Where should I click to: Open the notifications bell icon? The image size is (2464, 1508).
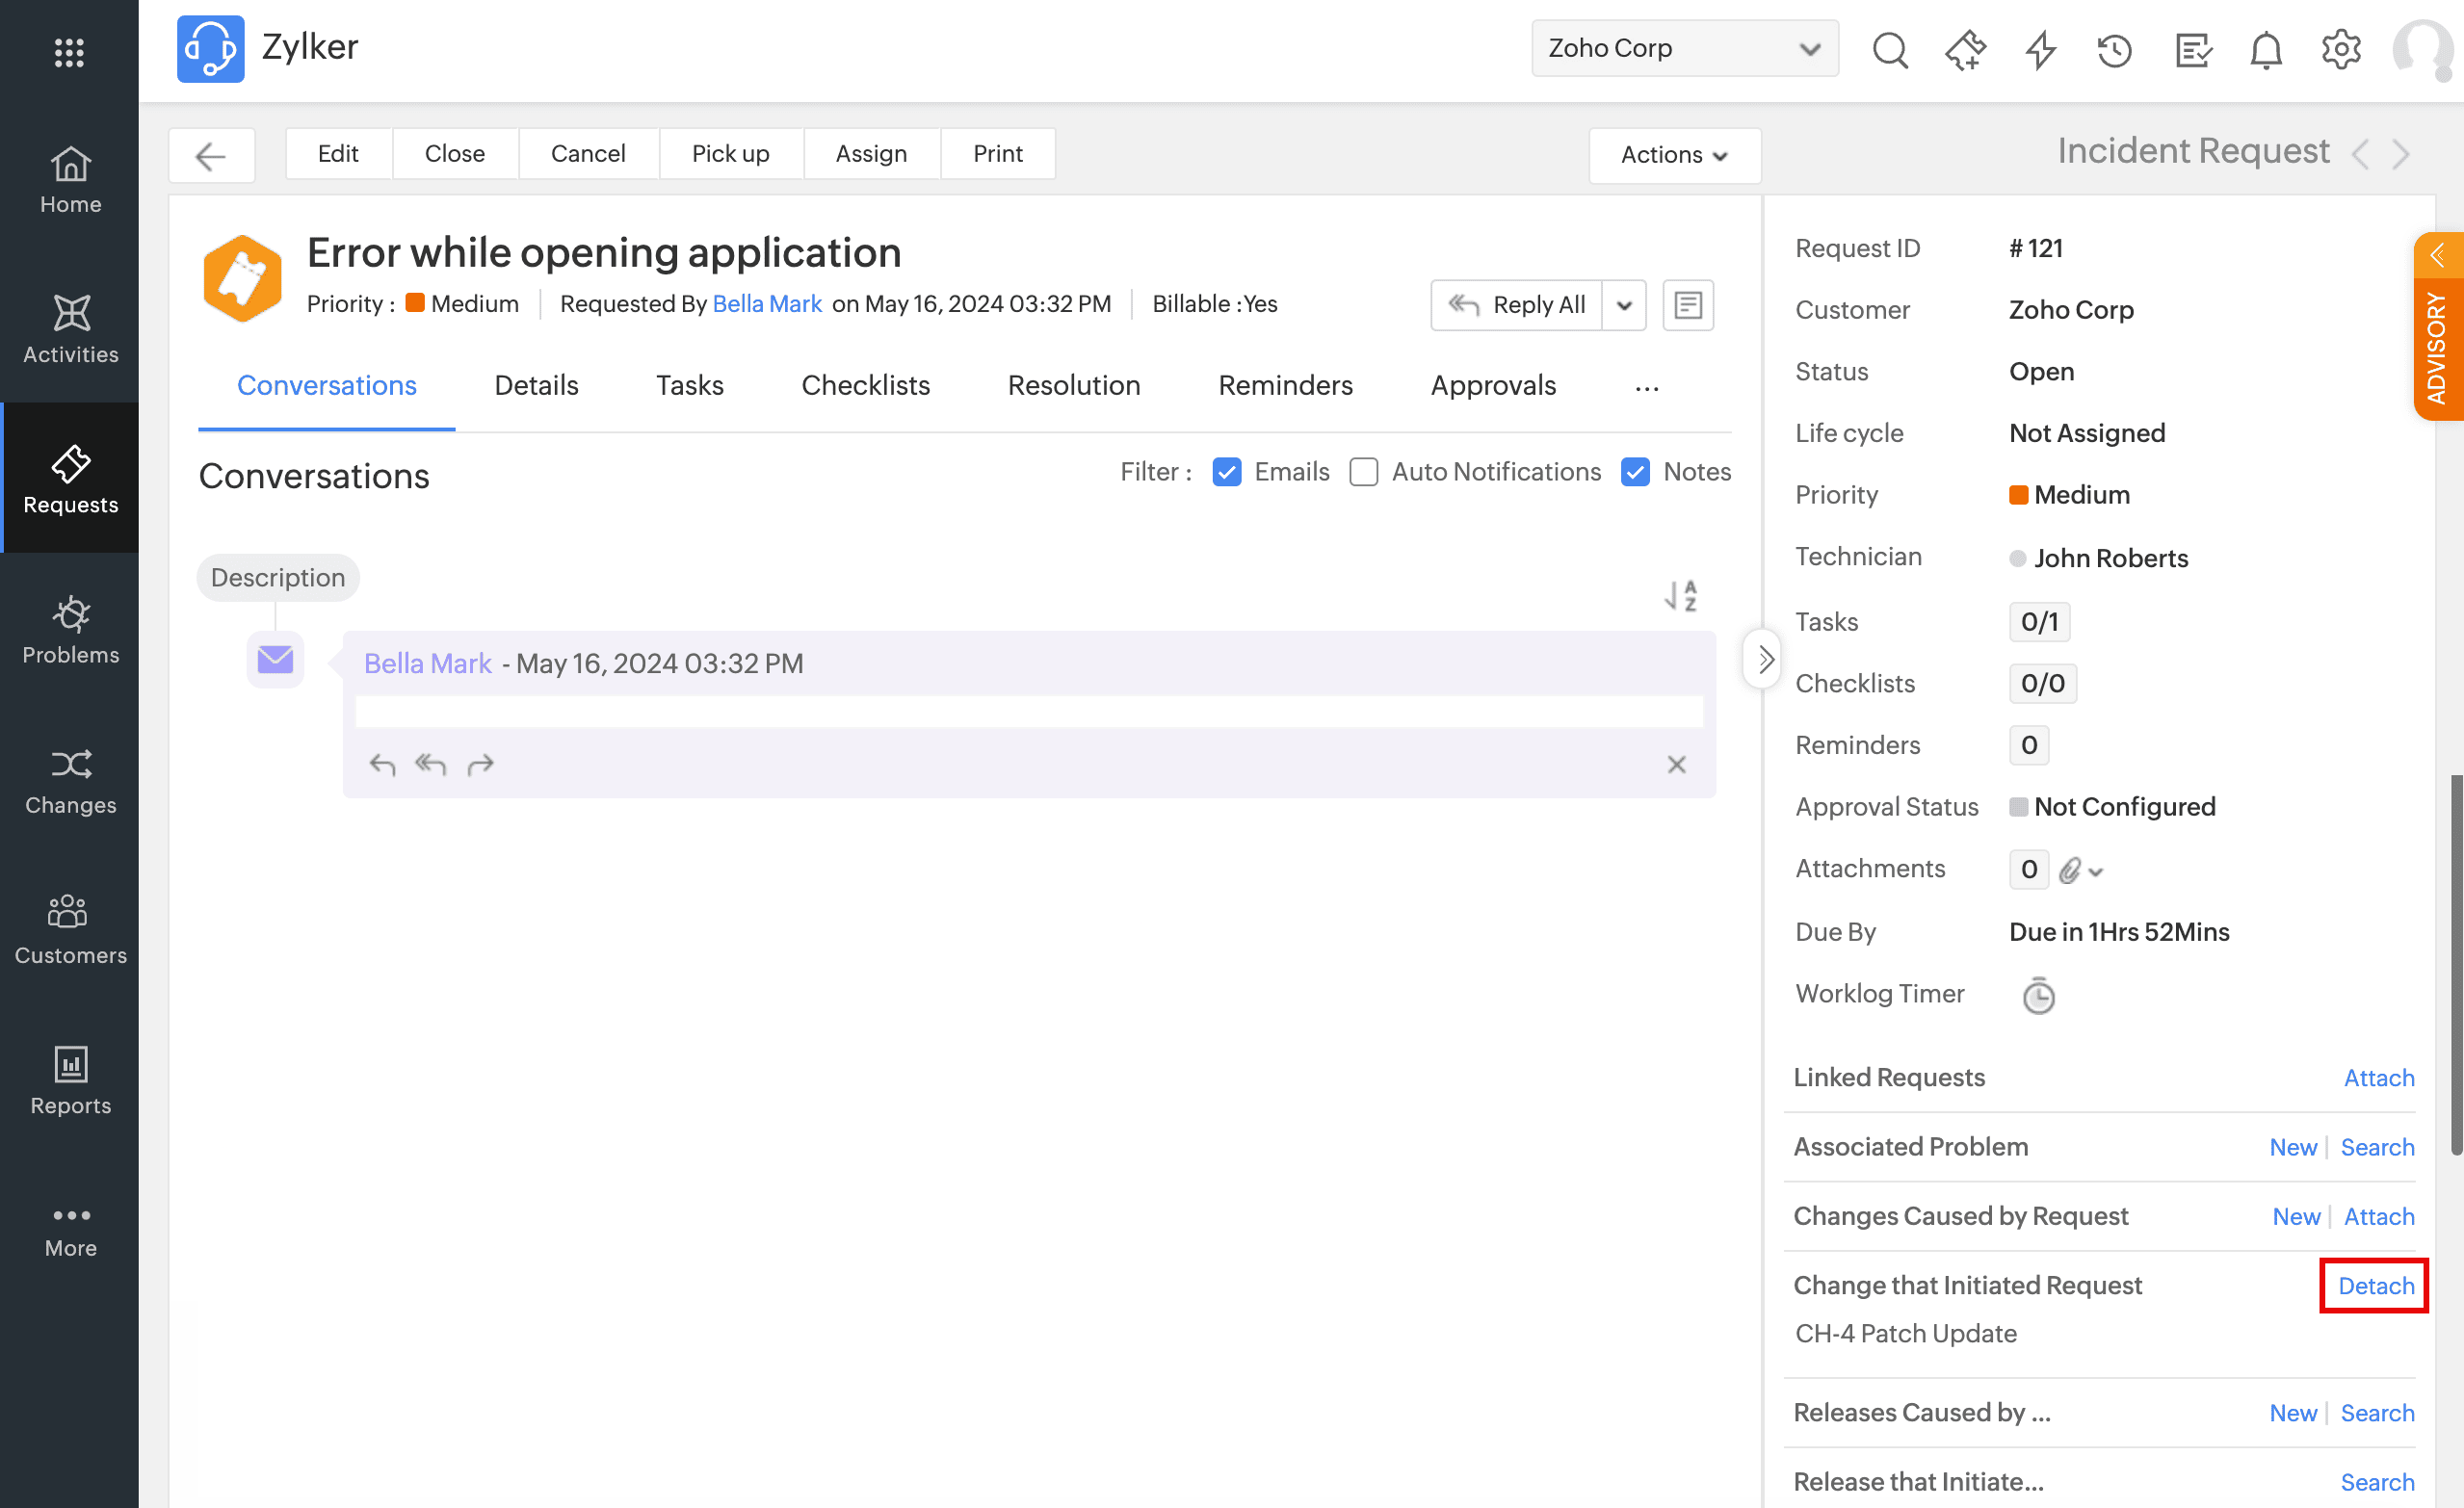coord(2265,49)
